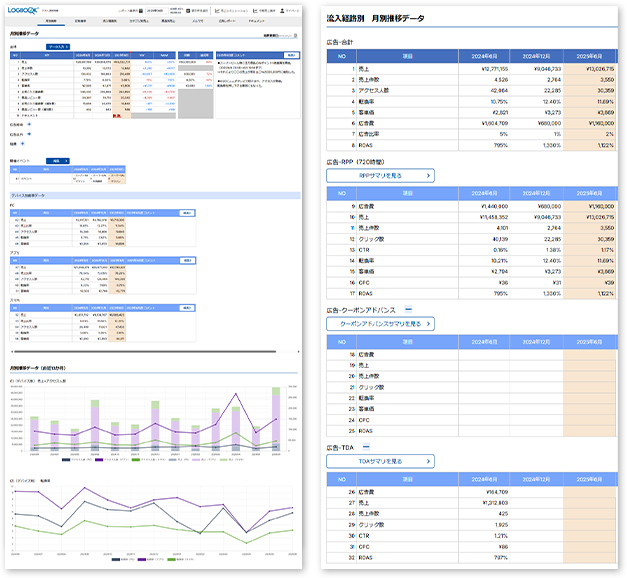627x578 pixels.
Task: Click the edit button on アプリ device table
Action: click(x=186, y=258)
